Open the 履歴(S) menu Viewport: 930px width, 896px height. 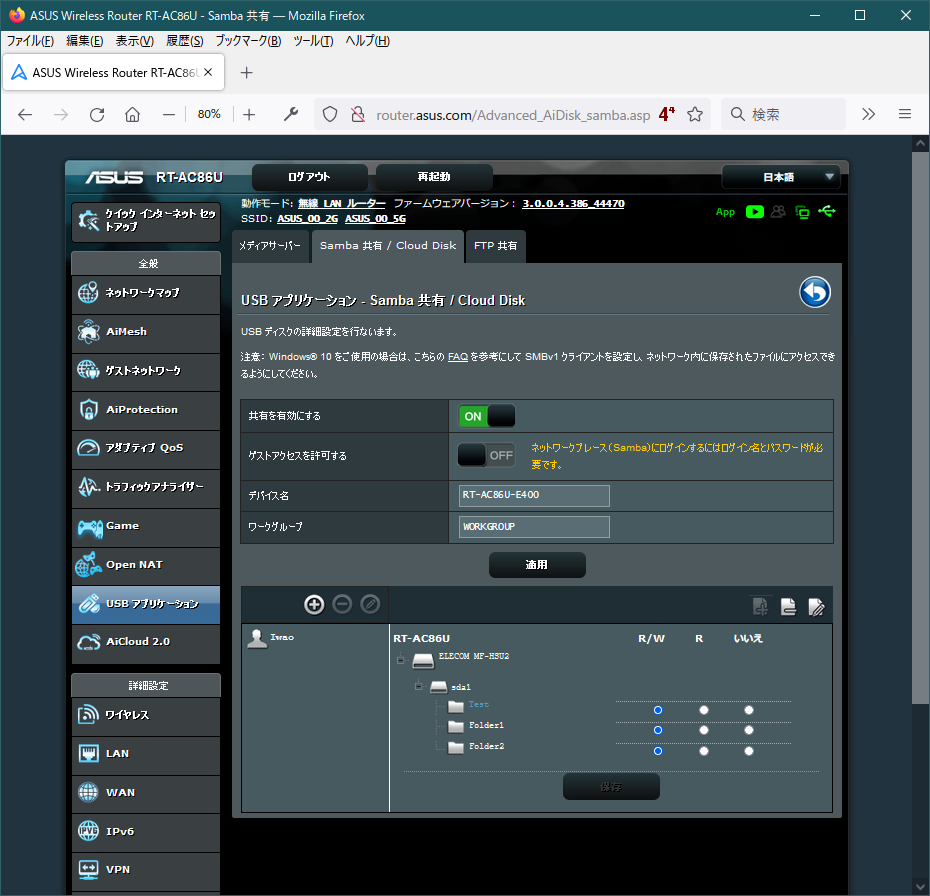(x=184, y=41)
